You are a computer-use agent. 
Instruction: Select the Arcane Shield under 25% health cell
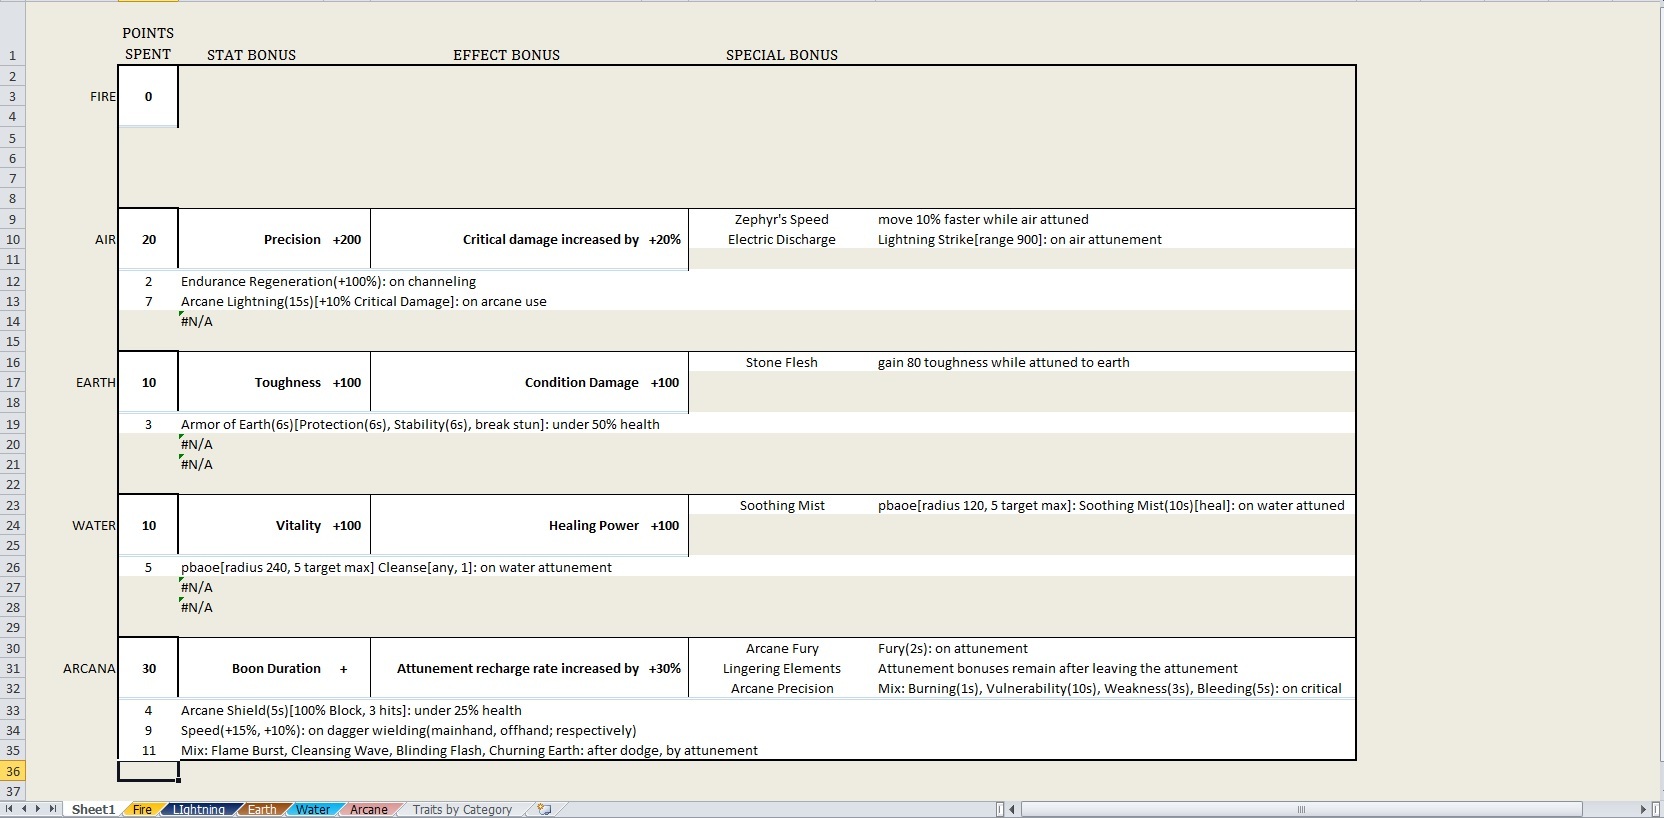pyautogui.click(x=351, y=710)
